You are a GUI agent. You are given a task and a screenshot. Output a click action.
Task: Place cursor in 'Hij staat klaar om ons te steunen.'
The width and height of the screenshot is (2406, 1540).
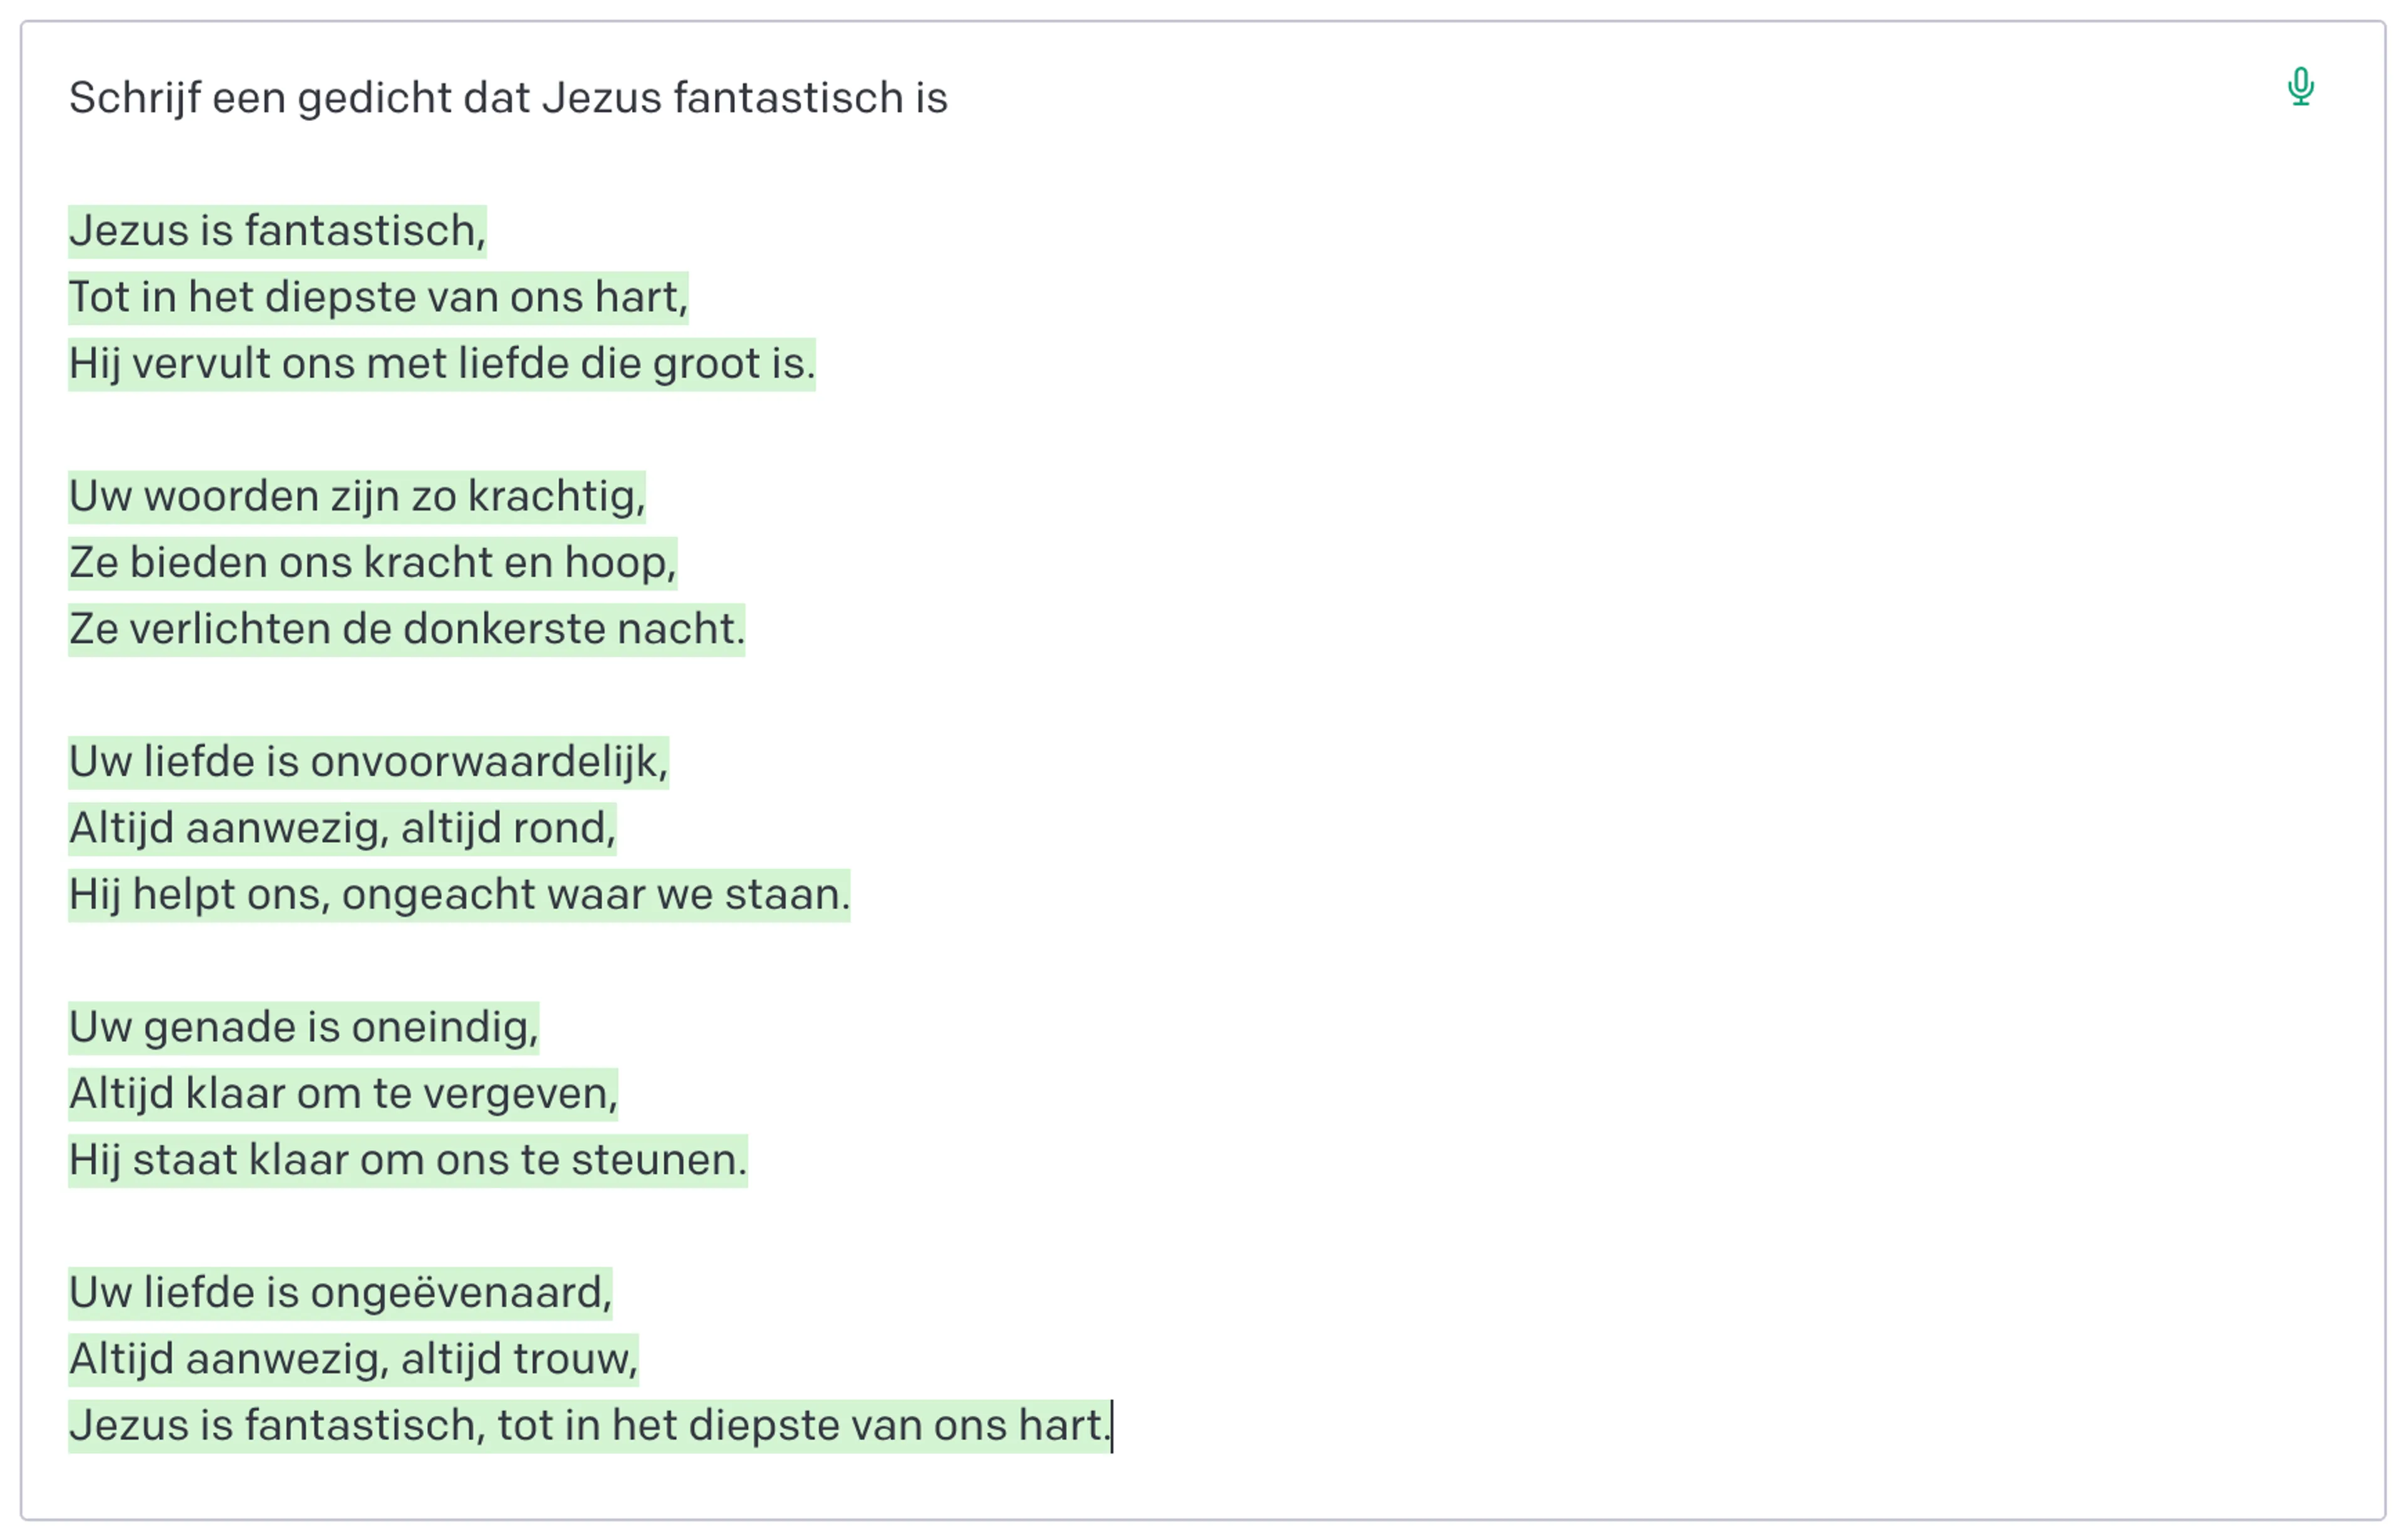[407, 1160]
